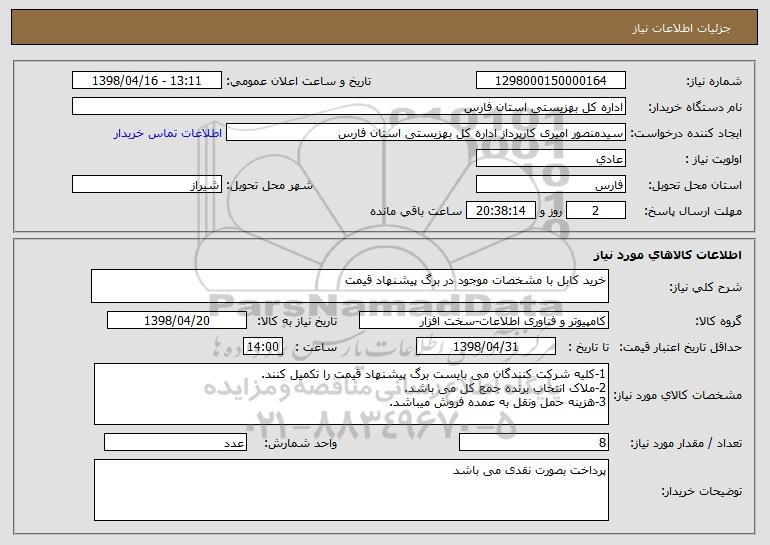Click the label تاریخ نیاز به کالا
This screenshot has width=770, height=545.
point(297,321)
